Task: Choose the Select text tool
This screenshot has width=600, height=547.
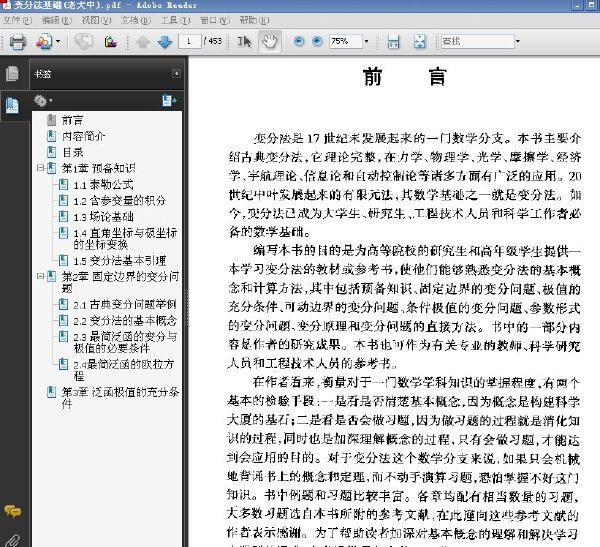Action: click(x=244, y=41)
